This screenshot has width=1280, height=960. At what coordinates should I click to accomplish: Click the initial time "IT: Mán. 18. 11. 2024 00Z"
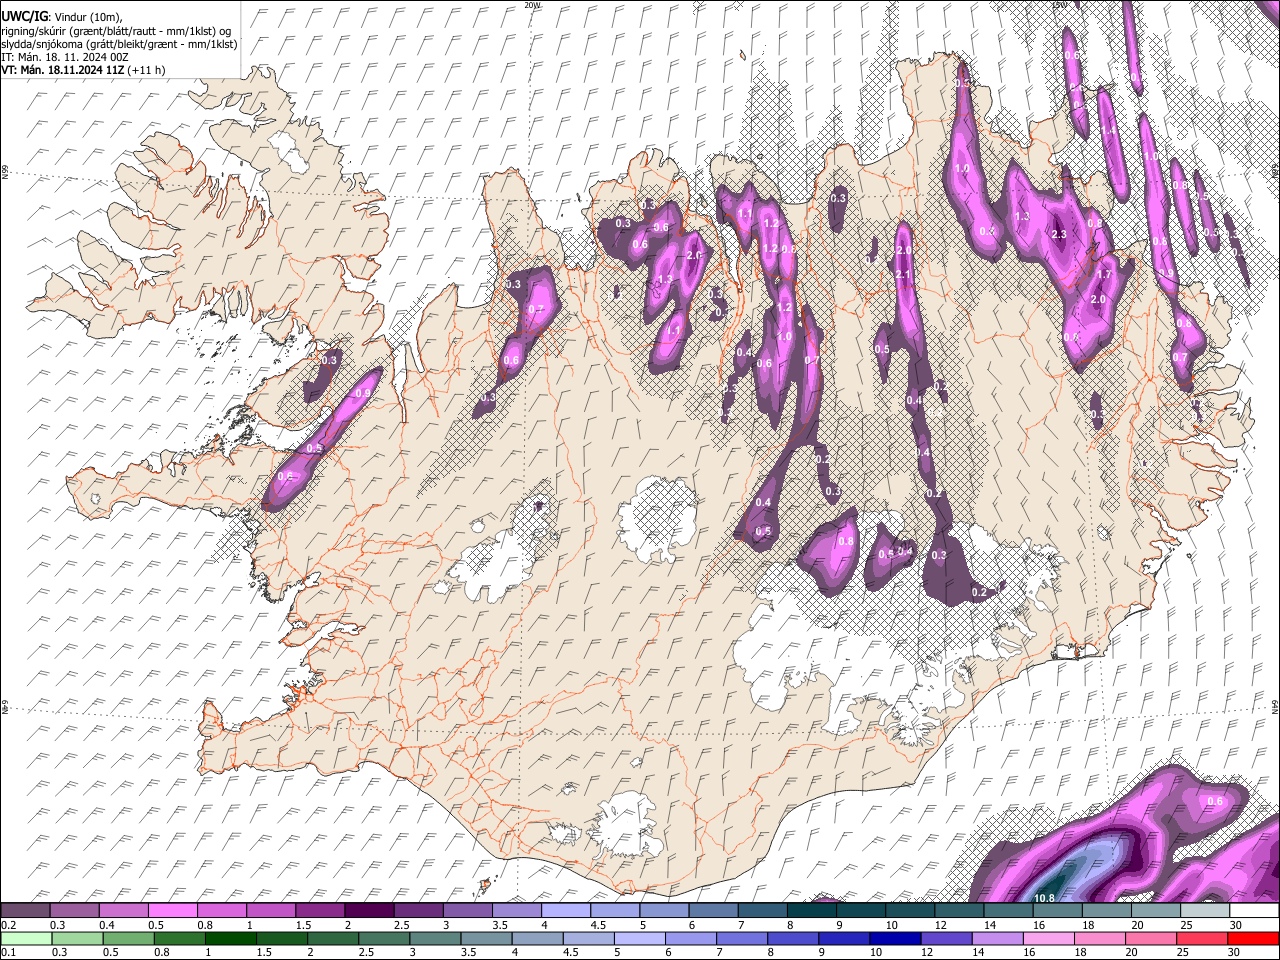[65, 57]
